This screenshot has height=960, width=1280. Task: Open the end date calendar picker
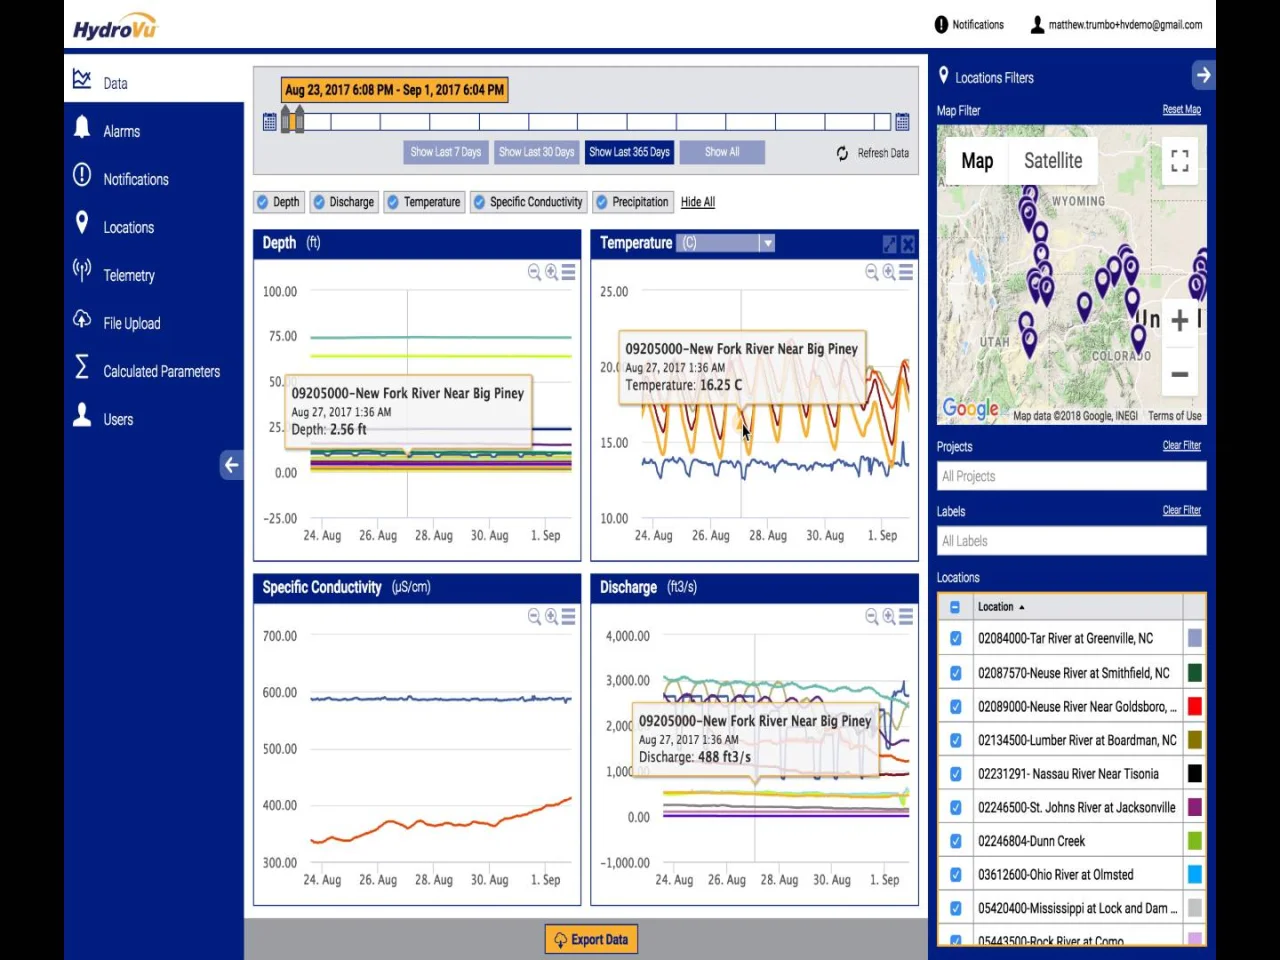click(902, 122)
